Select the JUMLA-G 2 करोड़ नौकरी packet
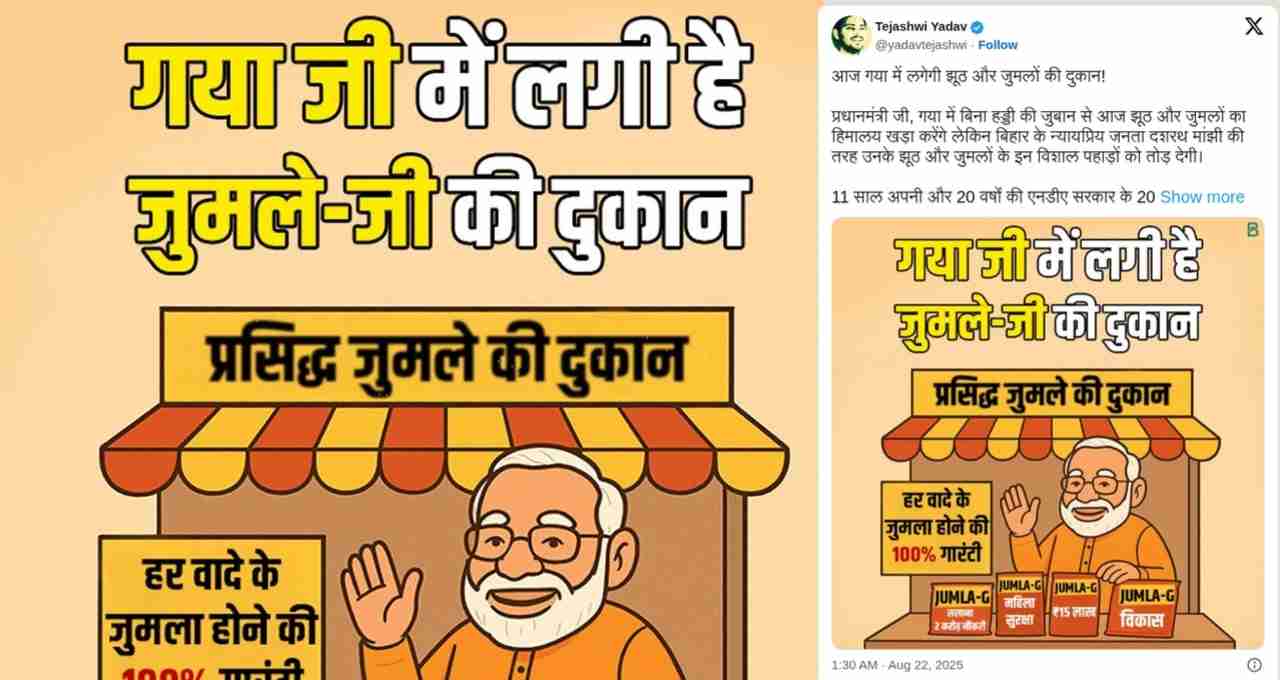The width and height of the screenshot is (1280, 680). click(x=960, y=609)
